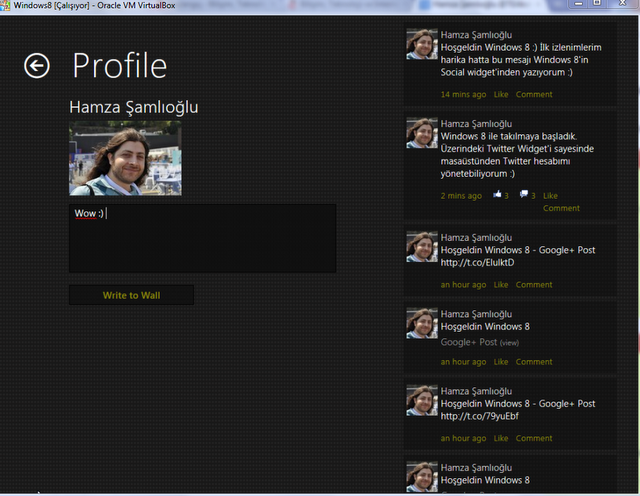Open the http://t.co/79yuEbf link
Viewport: 640px width, 496px height.
480,416
